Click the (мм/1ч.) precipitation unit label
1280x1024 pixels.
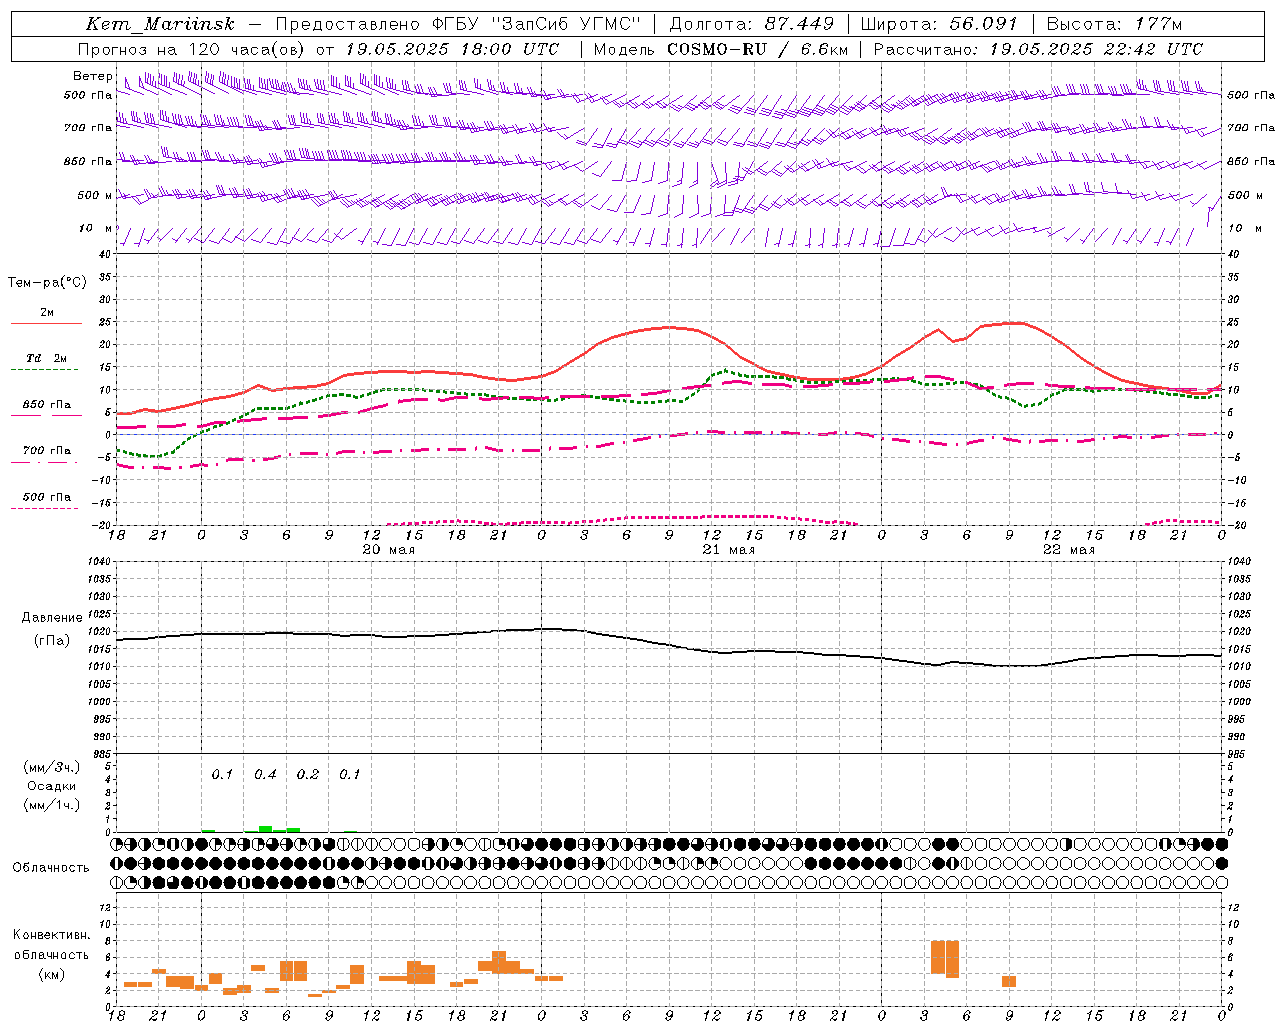click(x=52, y=805)
